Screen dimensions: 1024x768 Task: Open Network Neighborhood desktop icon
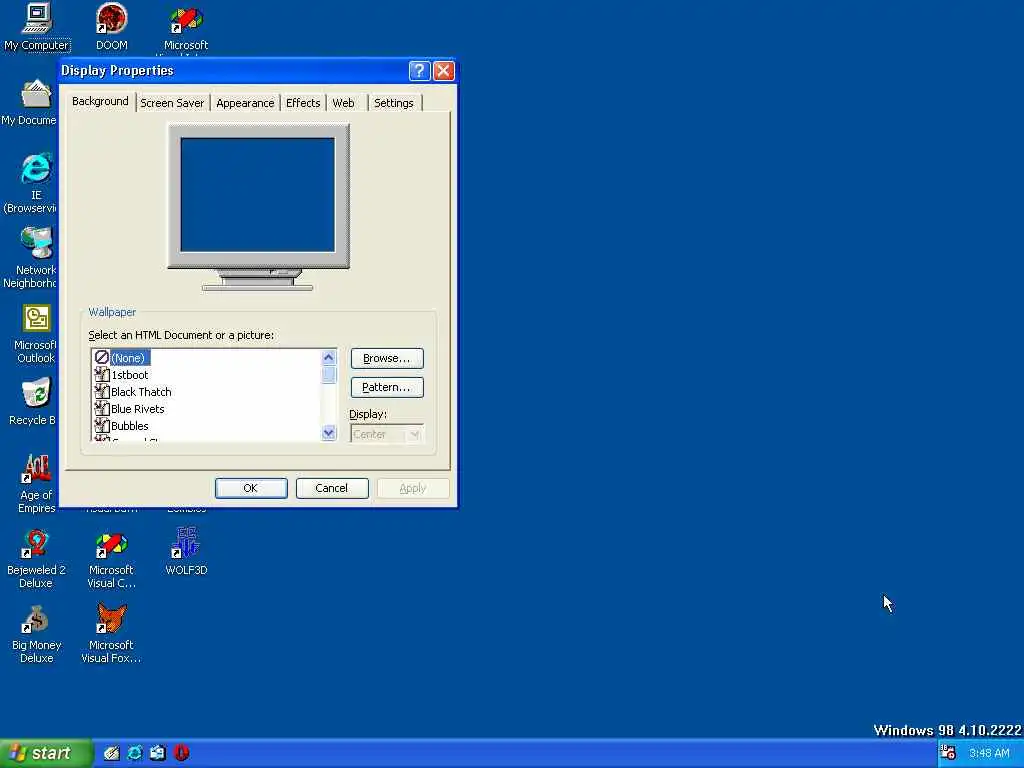31,258
